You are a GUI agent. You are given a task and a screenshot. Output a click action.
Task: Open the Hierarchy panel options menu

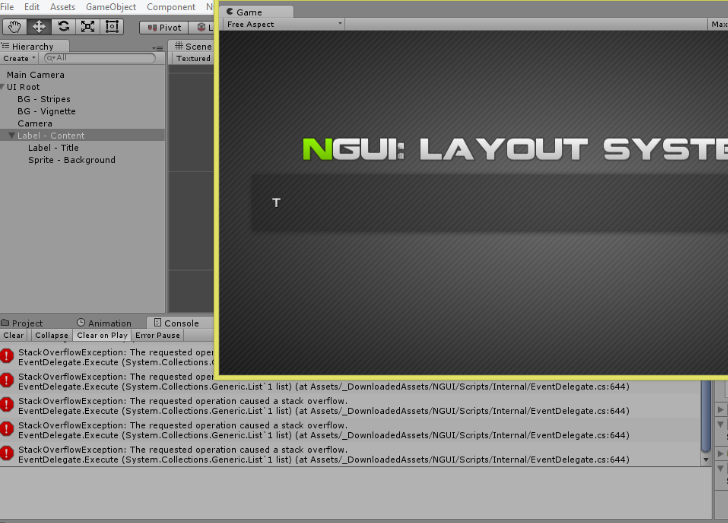pyautogui.click(x=158, y=47)
